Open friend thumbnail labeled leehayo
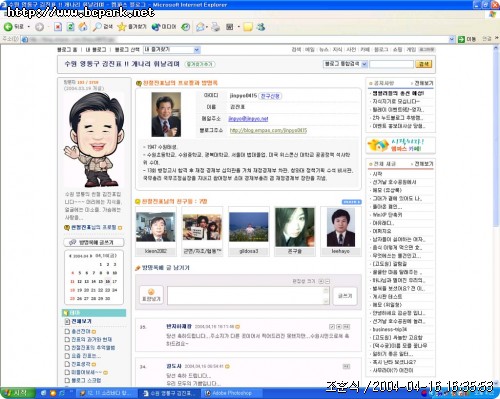This screenshot has width=500, height=399. pos(341,232)
